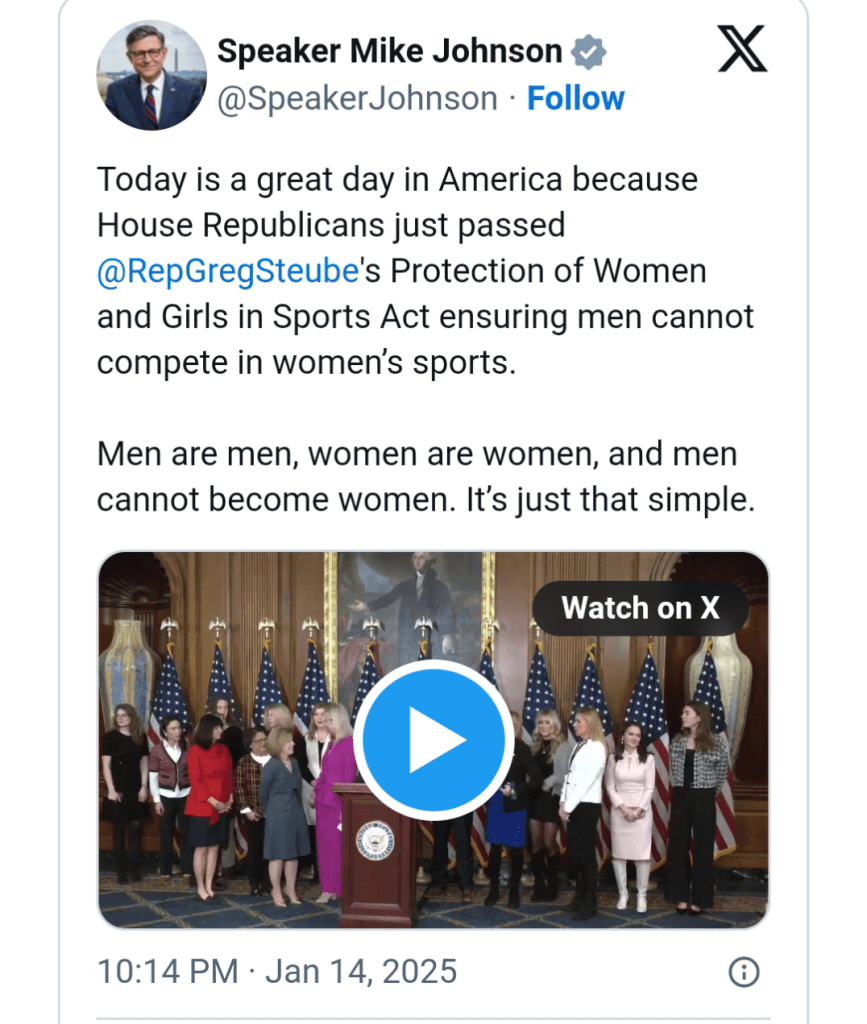
Task: Open the Jan 14, 2025 timestamp link
Action: [277, 971]
